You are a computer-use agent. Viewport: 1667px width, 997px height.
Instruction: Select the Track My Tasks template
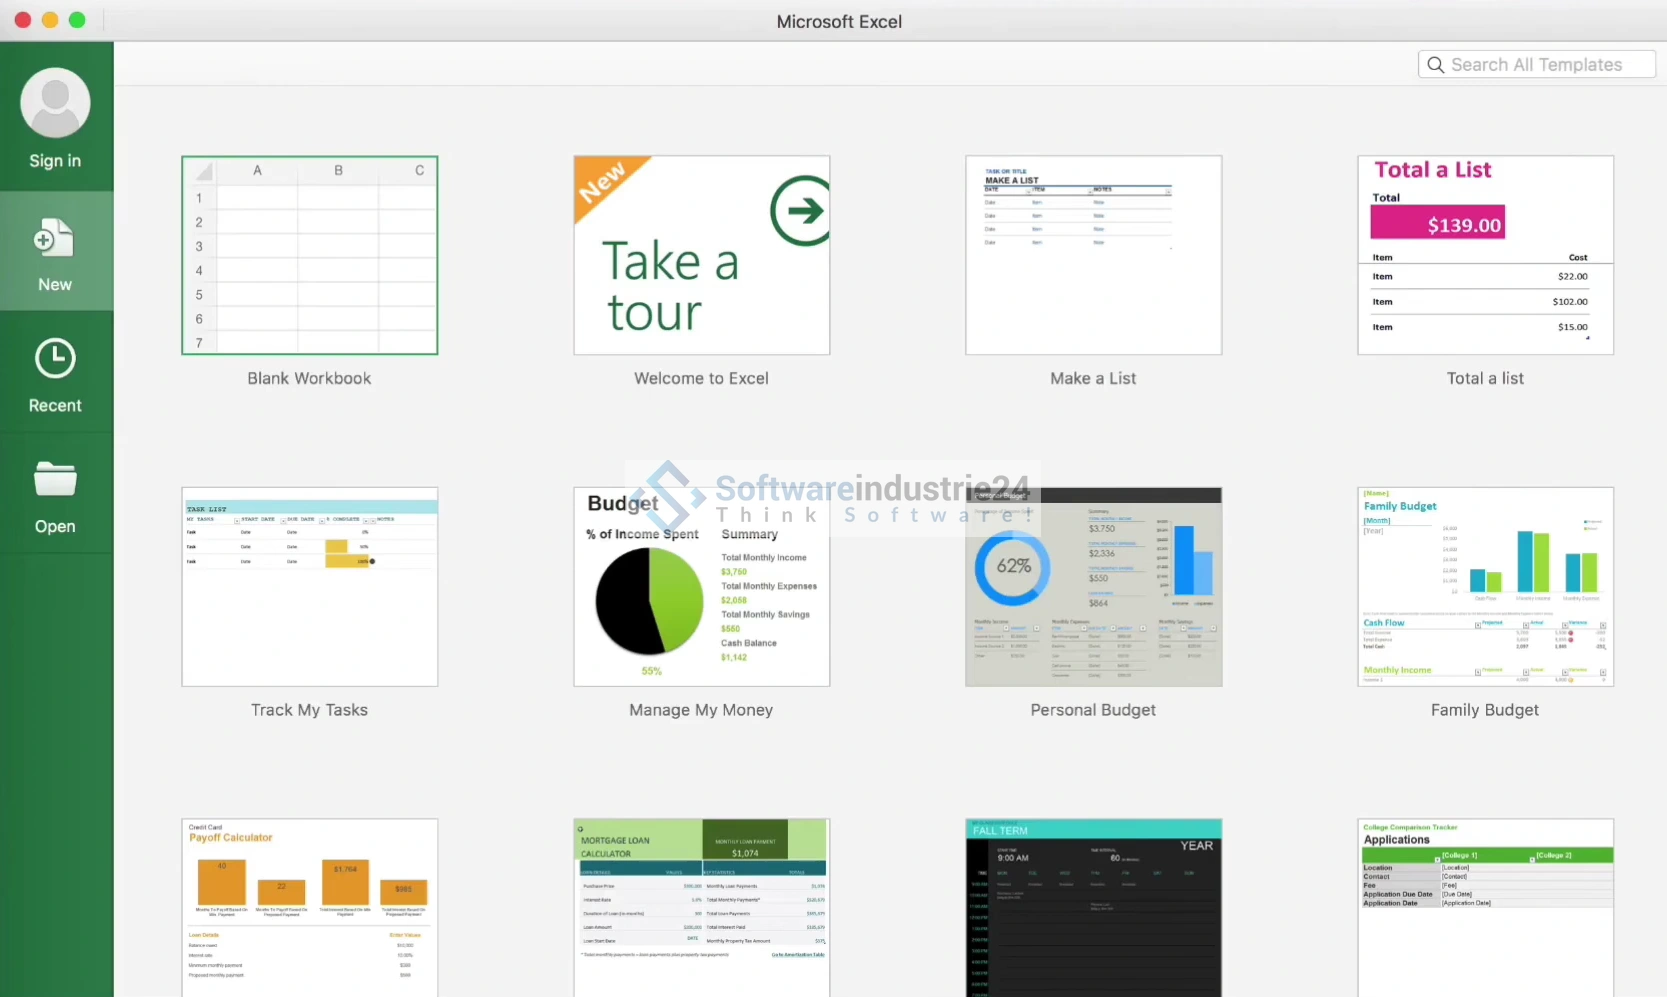click(x=309, y=587)
